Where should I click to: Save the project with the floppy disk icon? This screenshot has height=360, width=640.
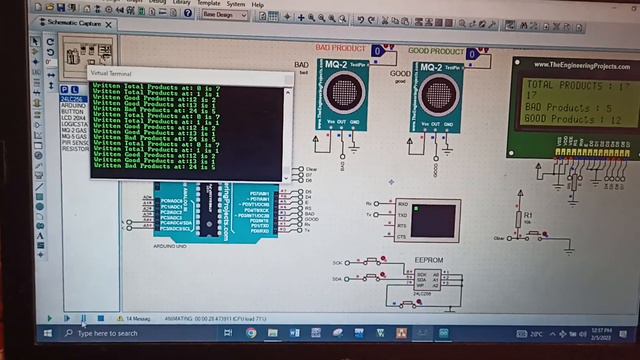click(x=61, y=8)
